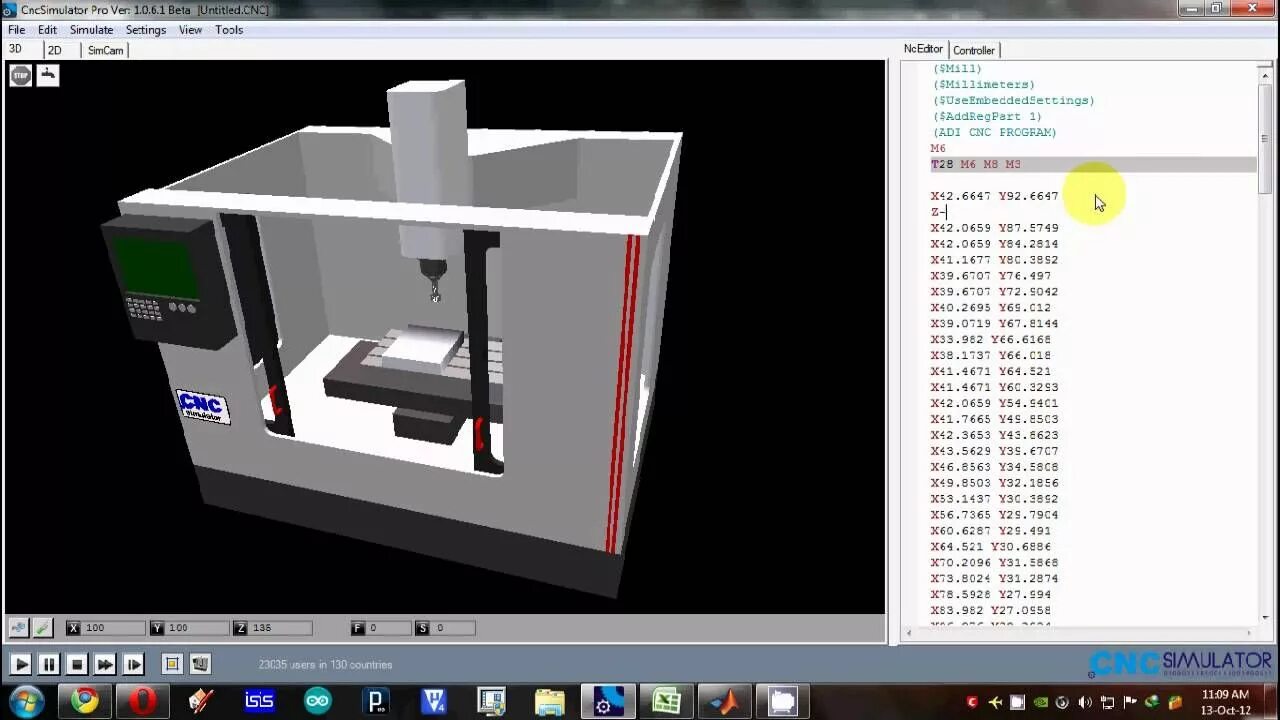Image resolution: width=1280 pixels, height=720 pixels.
Task: Click the X coordinate field showing 100
Action: coord(113,628)
